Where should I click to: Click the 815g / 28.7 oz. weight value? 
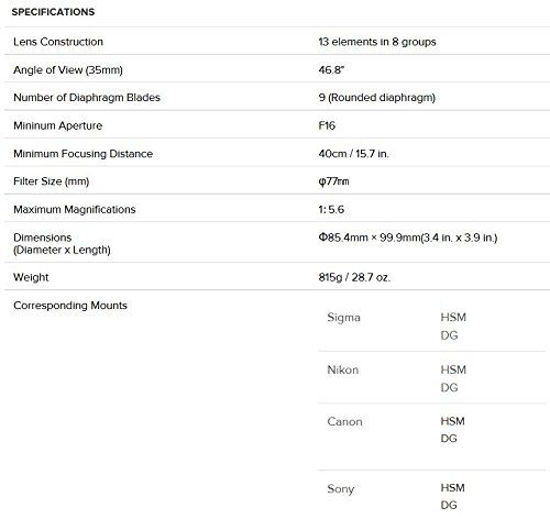tap(354, 277)
